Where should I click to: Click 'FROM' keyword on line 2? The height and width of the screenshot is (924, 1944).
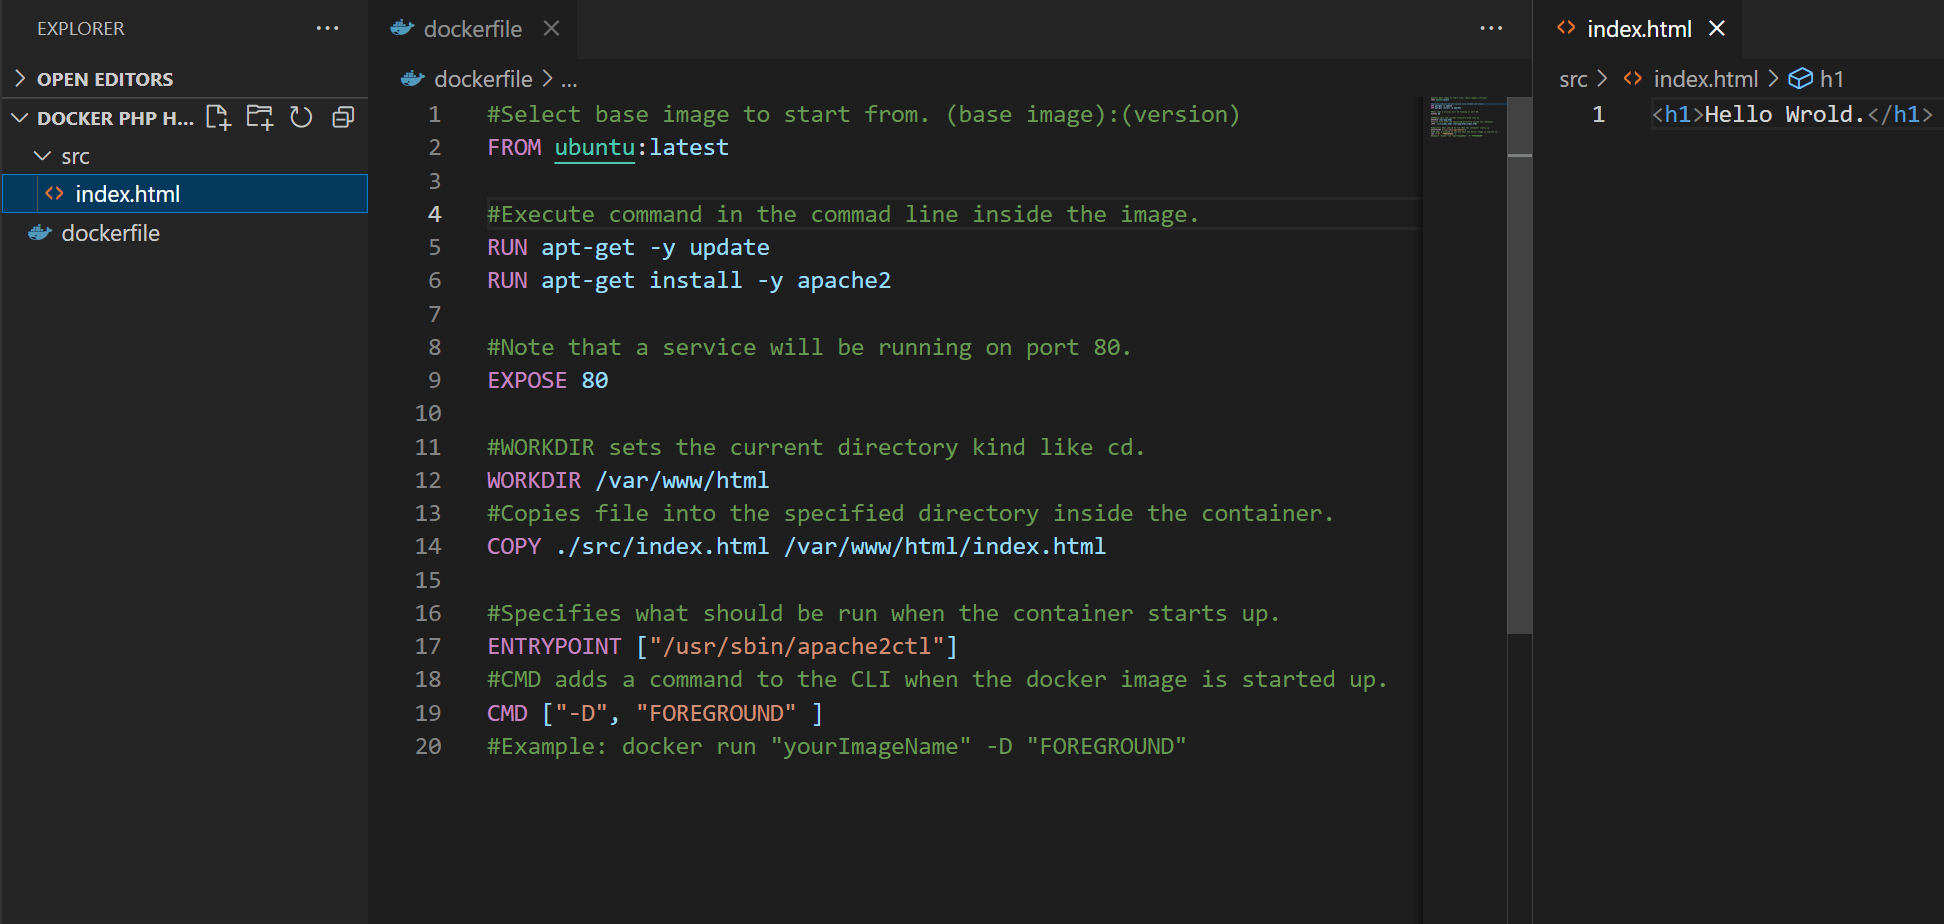click(x=514, y=147)
